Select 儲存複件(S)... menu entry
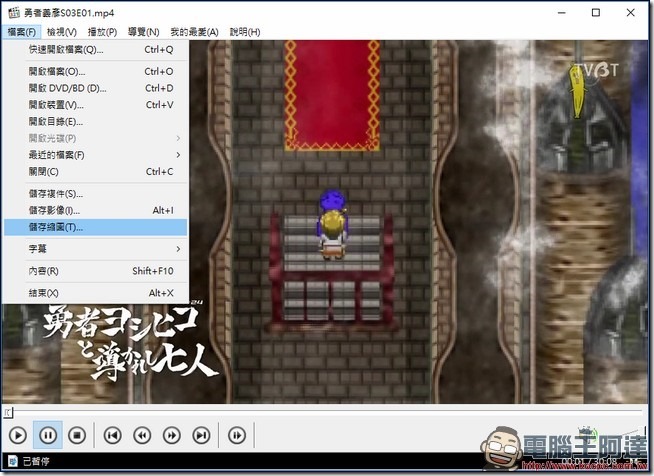 [96, 194]
